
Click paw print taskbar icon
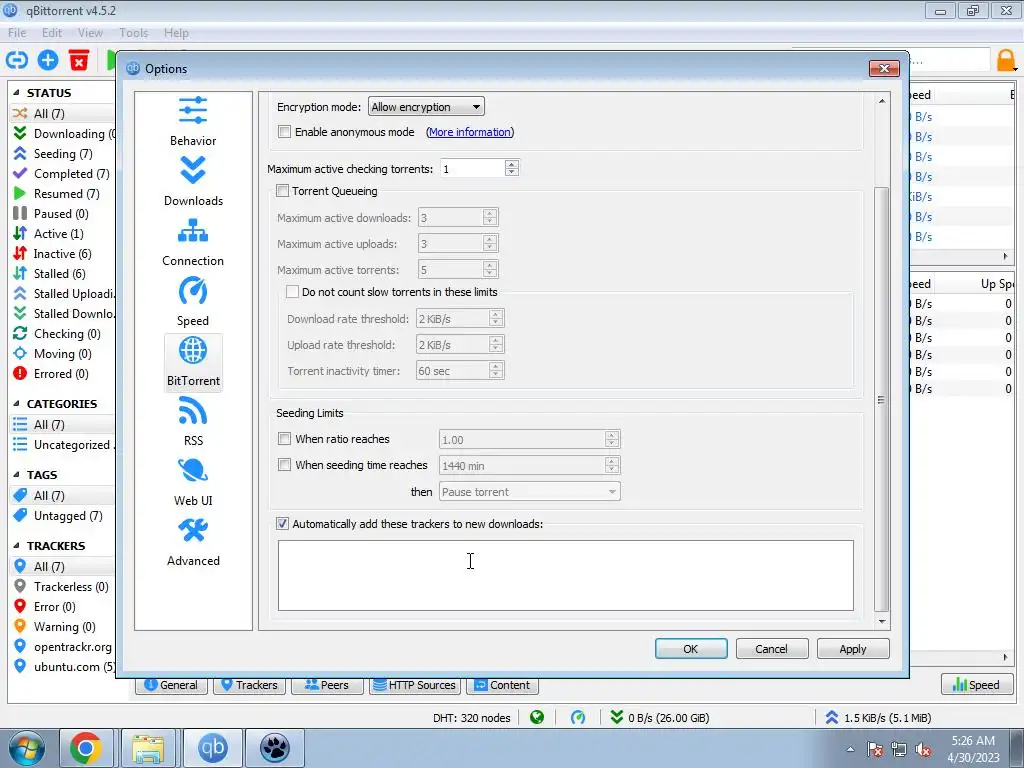(x=274, y=748)
